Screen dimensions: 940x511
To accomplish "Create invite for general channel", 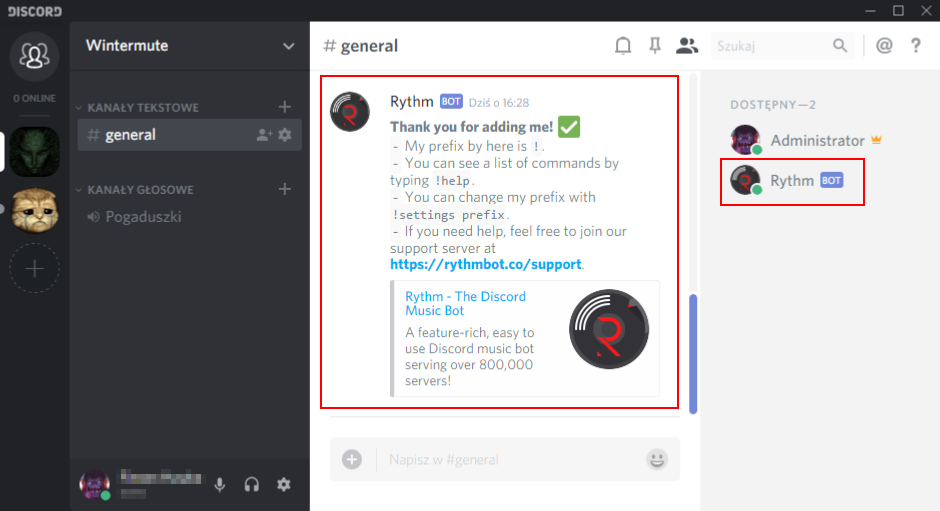I will 264,135.
